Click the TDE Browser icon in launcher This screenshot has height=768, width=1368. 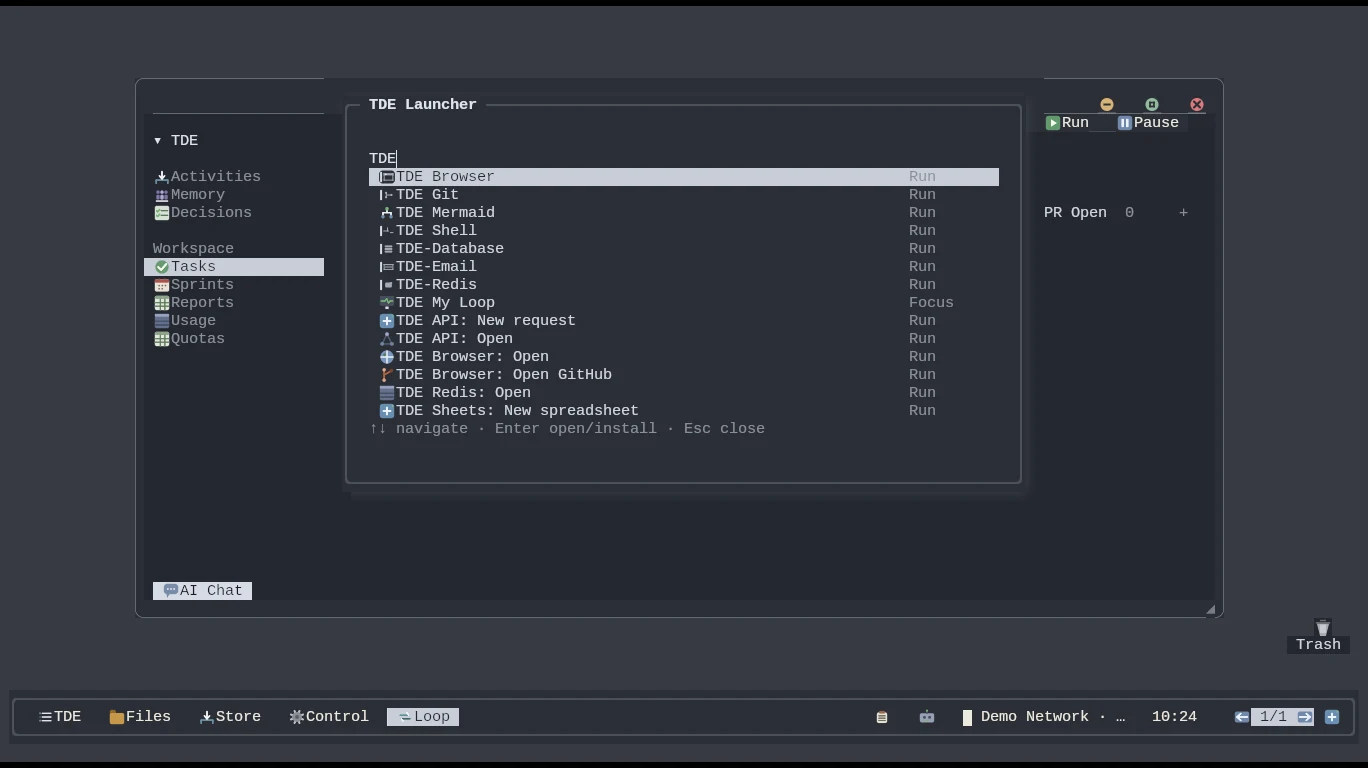387,177
